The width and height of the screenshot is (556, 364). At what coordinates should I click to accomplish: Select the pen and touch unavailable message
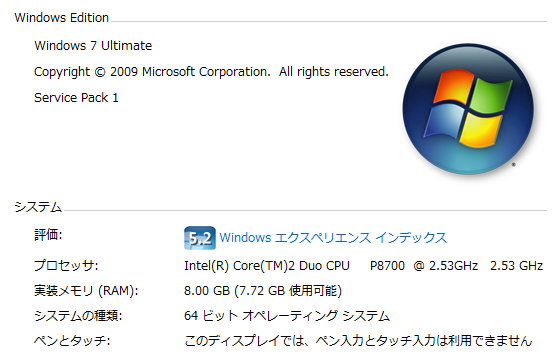[358, 341]
